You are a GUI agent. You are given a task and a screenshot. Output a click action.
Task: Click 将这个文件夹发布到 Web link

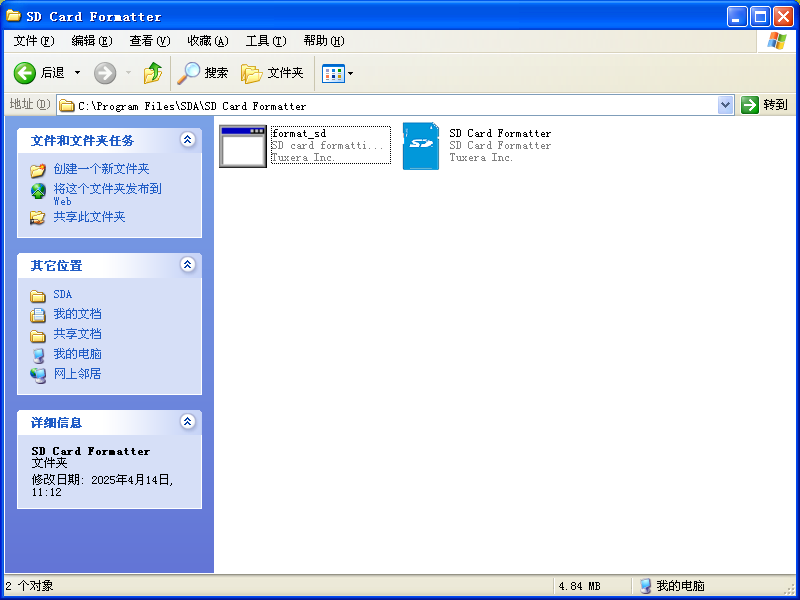pyautogui.click(x=107, y=194)
